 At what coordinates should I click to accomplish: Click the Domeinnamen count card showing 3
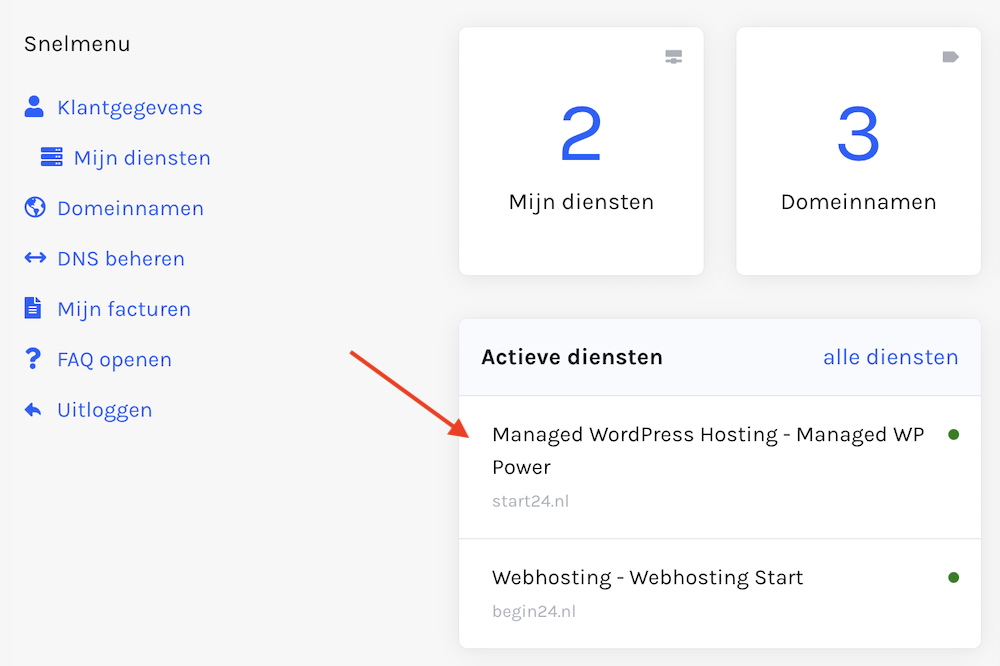pyautogui.click(x=858, y=151)
